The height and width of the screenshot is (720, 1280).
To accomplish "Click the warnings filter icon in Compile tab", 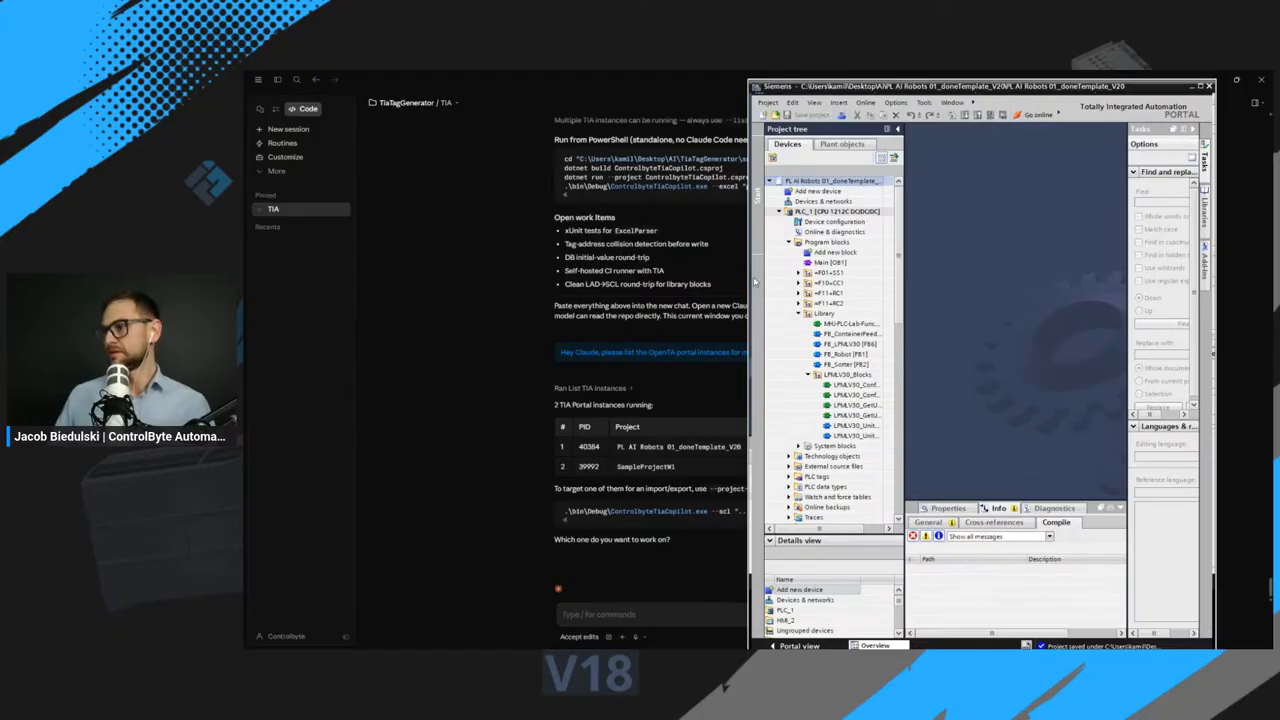I will pyautogui.click(x=925, y=536).
